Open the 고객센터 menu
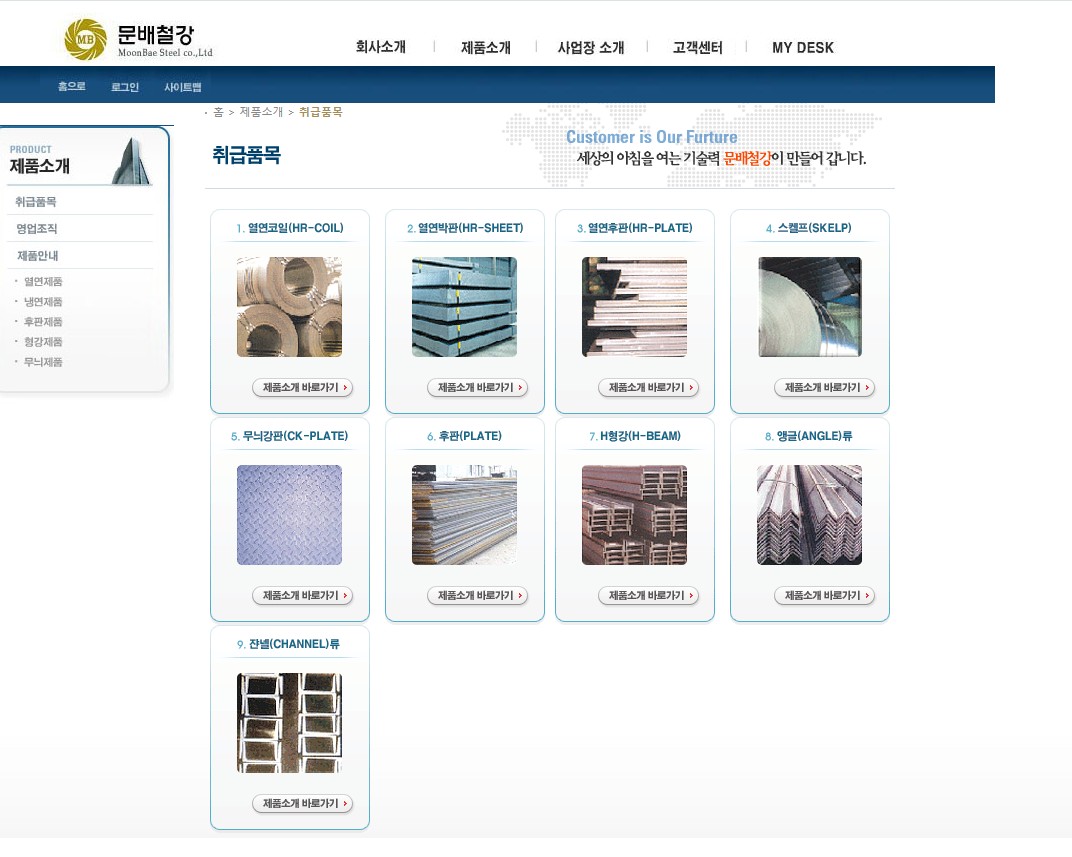Screen dimensions: 1072x857 pos(697,47)
